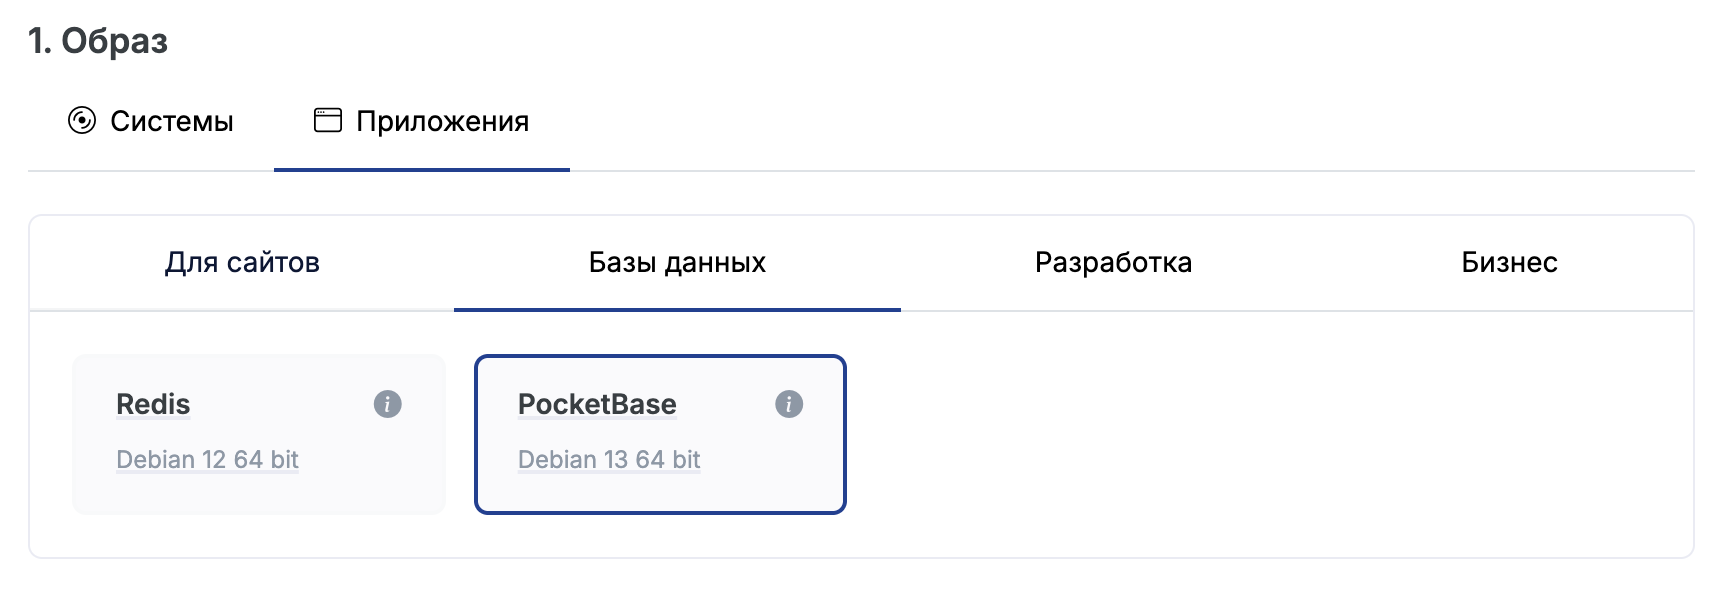Image resolution: width=1720 pixels, height=590 pixels.
Task: Click the Redis title text
Action: point(153,404)
